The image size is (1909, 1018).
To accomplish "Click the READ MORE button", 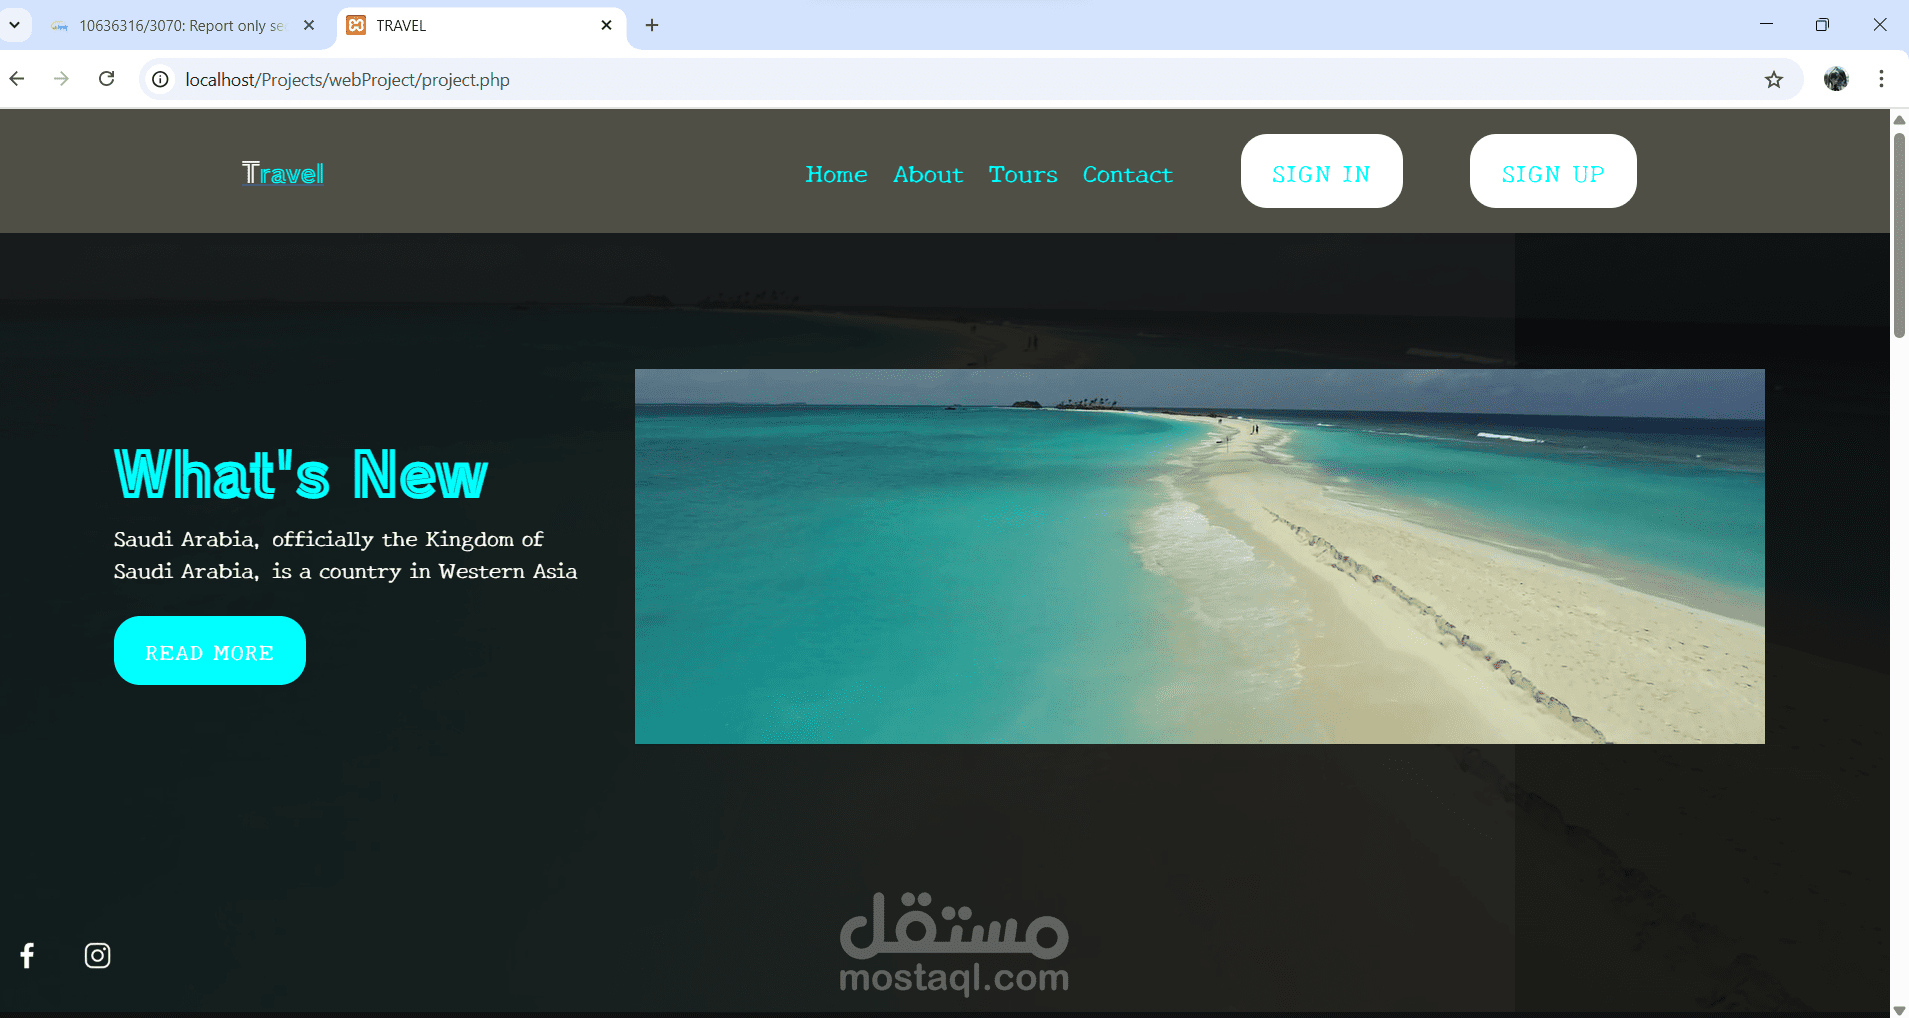I will [210, 651].
